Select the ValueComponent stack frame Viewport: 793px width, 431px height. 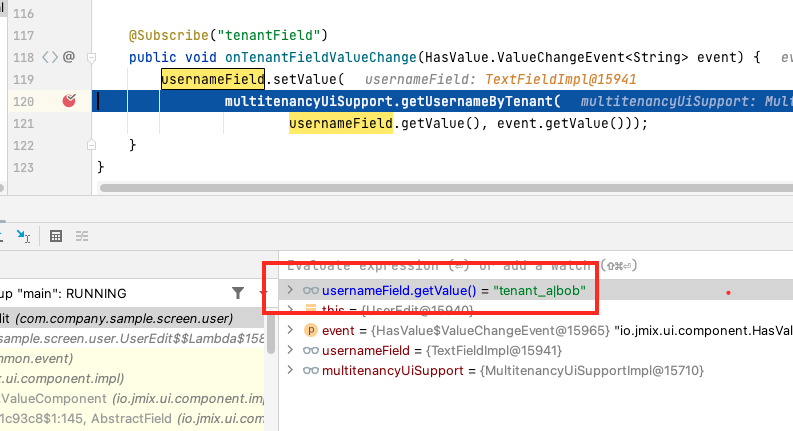click(131, 399)
